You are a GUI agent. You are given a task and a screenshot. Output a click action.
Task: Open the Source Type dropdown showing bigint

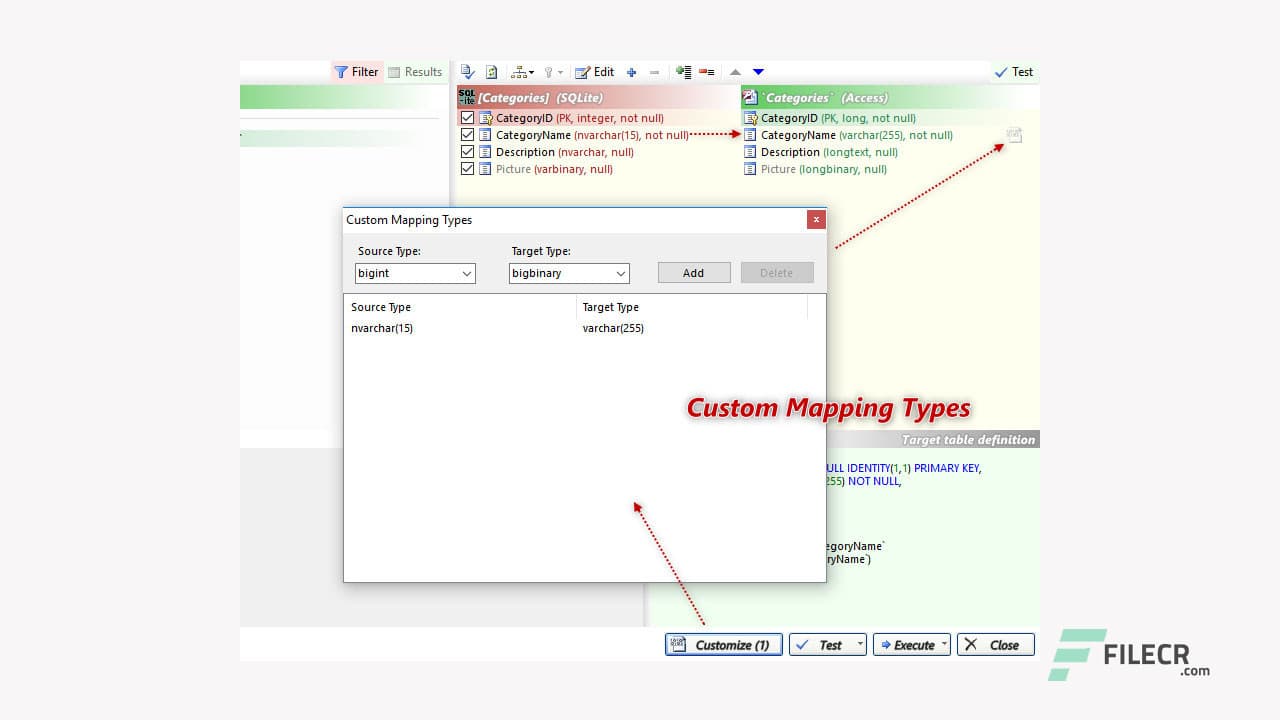(415, 273)
